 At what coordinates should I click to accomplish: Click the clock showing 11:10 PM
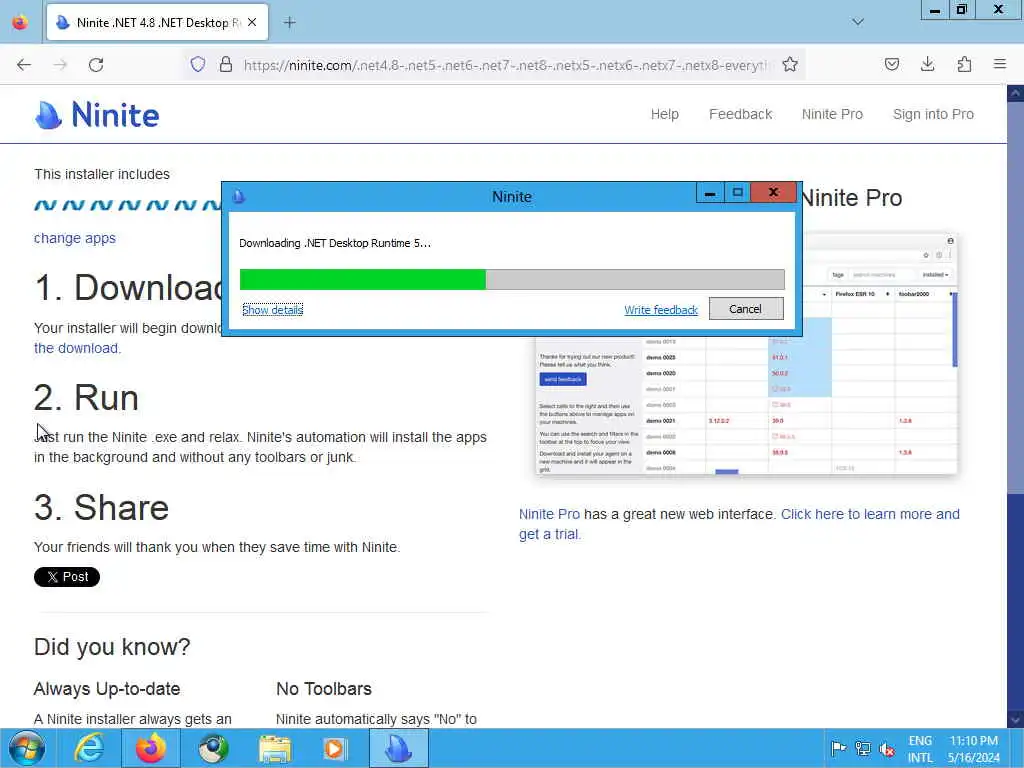pyautogui.click(x=974, y=749)
